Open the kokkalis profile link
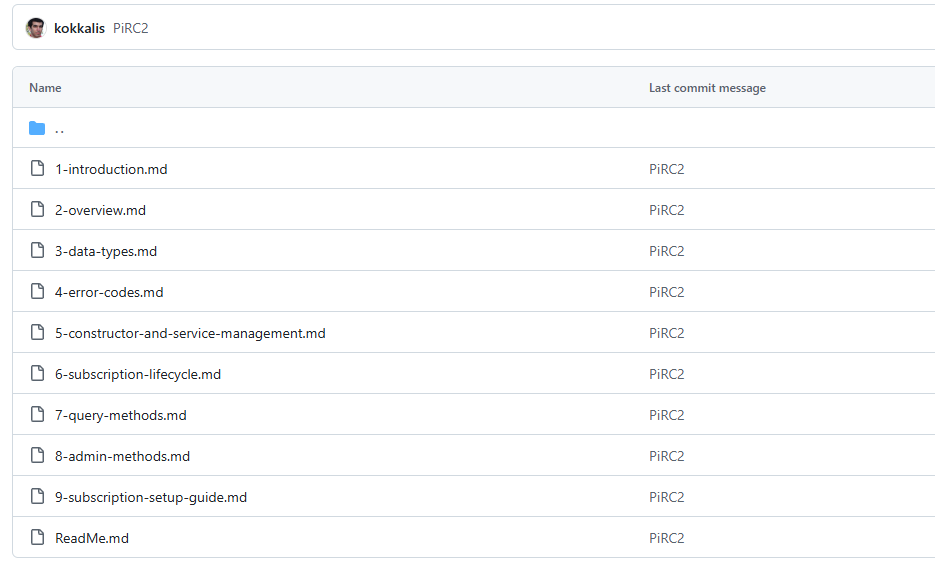The image size is (935, 571). tap(79, 28)
